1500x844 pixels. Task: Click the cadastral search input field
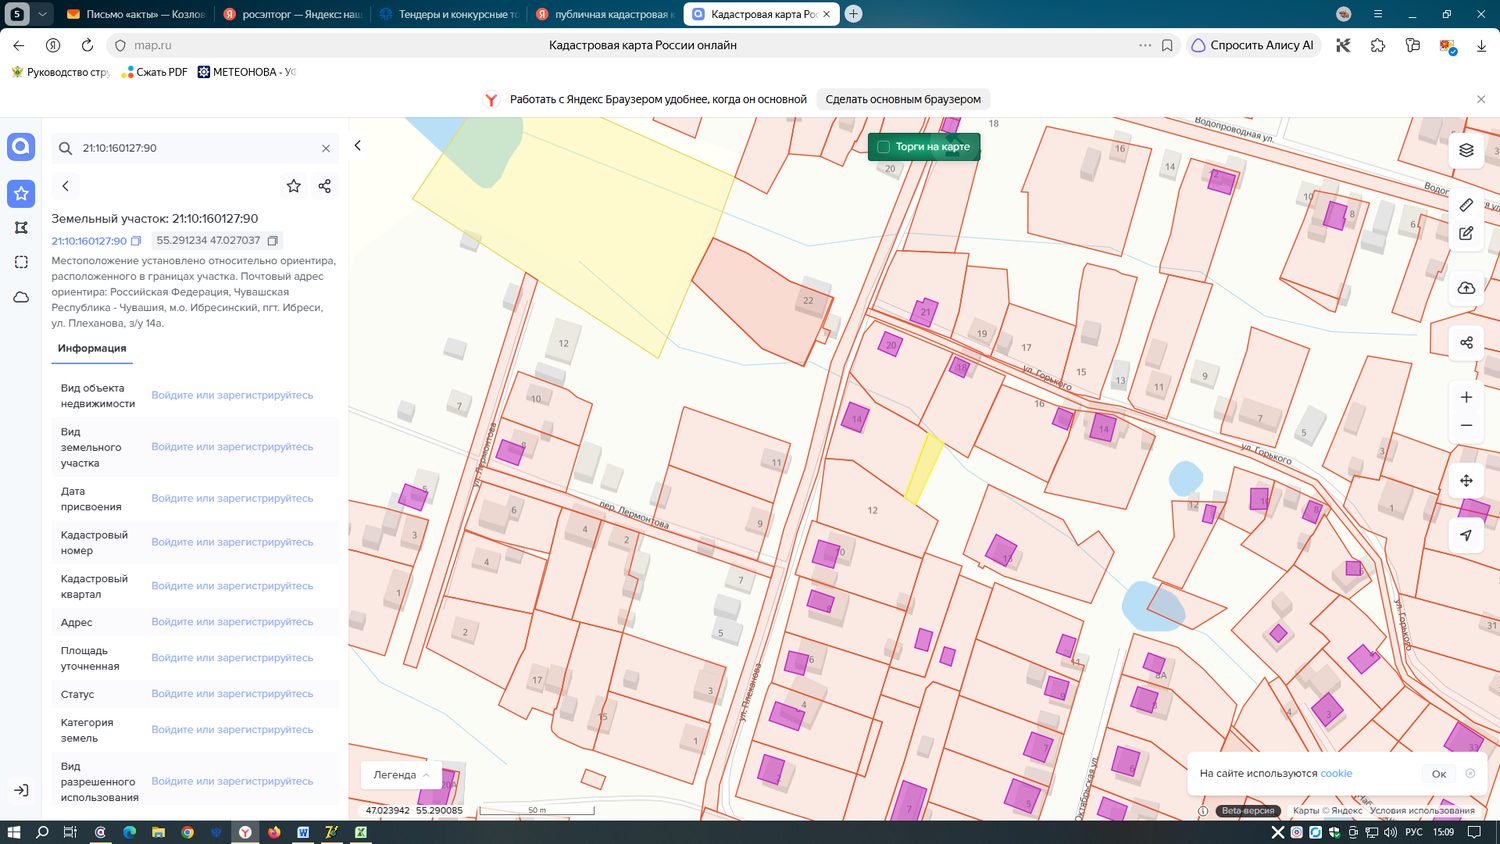(x=195, y=148)
